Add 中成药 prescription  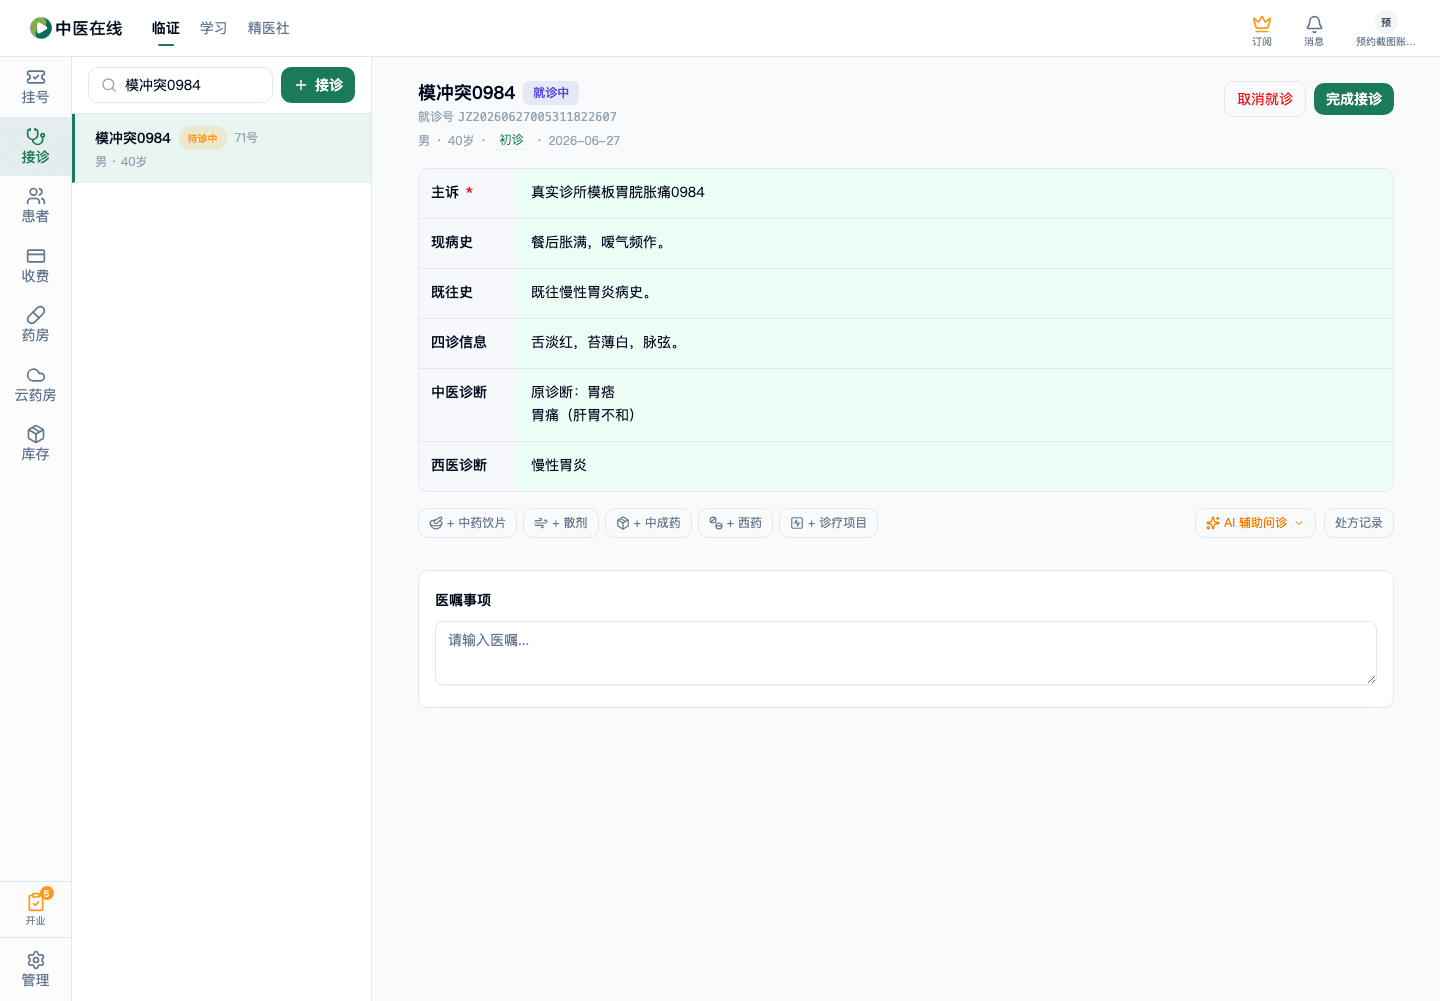click(648, 523)
